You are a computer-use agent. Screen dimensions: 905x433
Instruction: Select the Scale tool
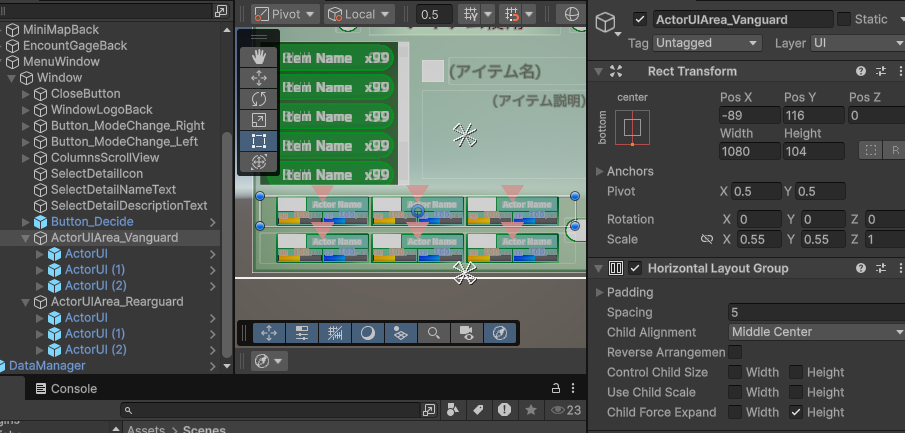(x=259, y=119)
